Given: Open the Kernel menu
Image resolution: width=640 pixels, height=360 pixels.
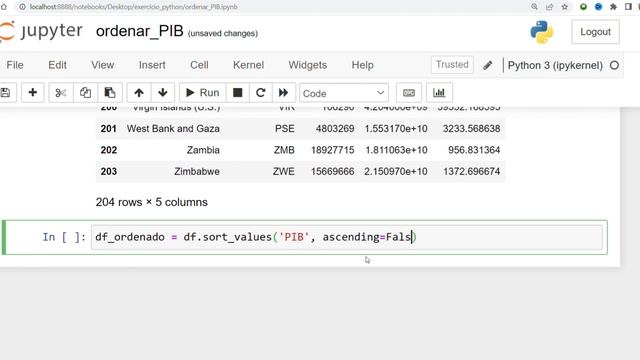Looking at the screenshot, I should (248, 65).
